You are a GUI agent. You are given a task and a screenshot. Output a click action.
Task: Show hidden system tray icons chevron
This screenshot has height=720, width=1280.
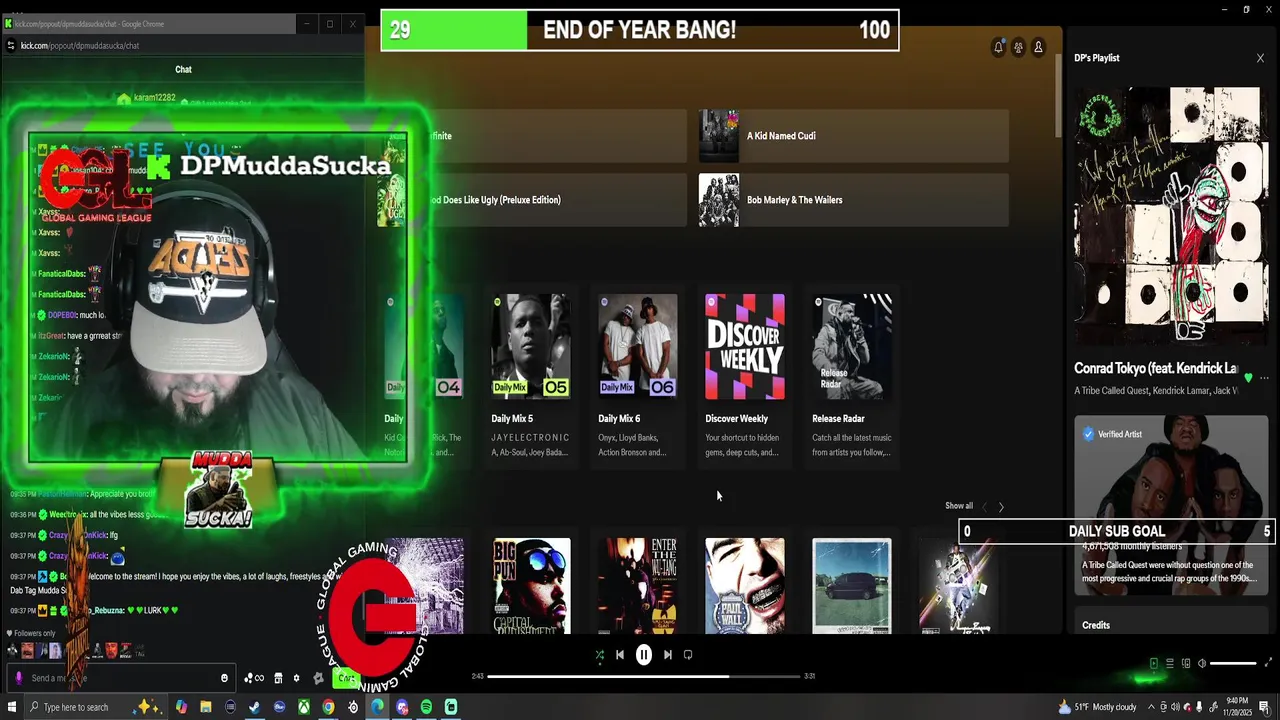point(1151,707)
